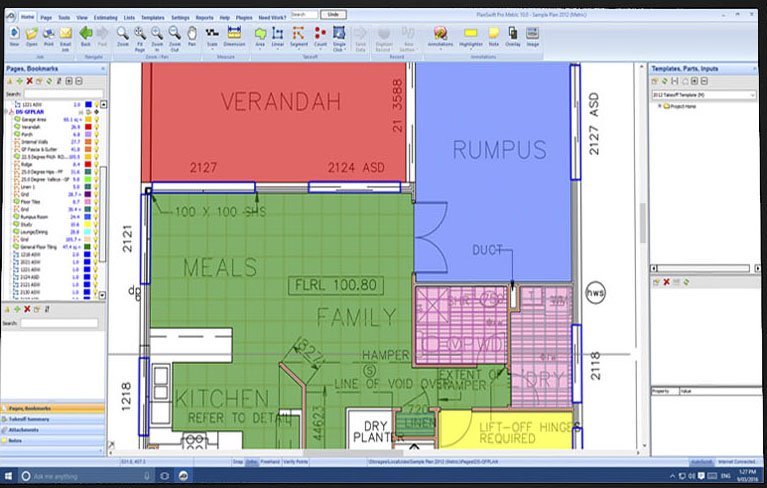The height and width of the screenshot is (488, 767).
Task: Open the Reports ribbon tab
Action: pos(204,17)
